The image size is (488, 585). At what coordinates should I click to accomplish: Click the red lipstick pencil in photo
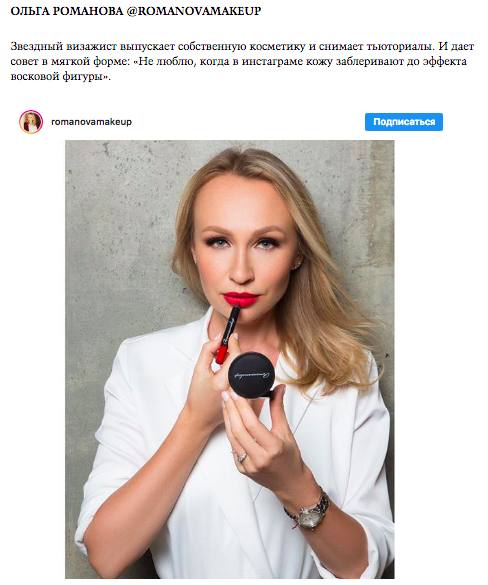click(x=227, y=335)
